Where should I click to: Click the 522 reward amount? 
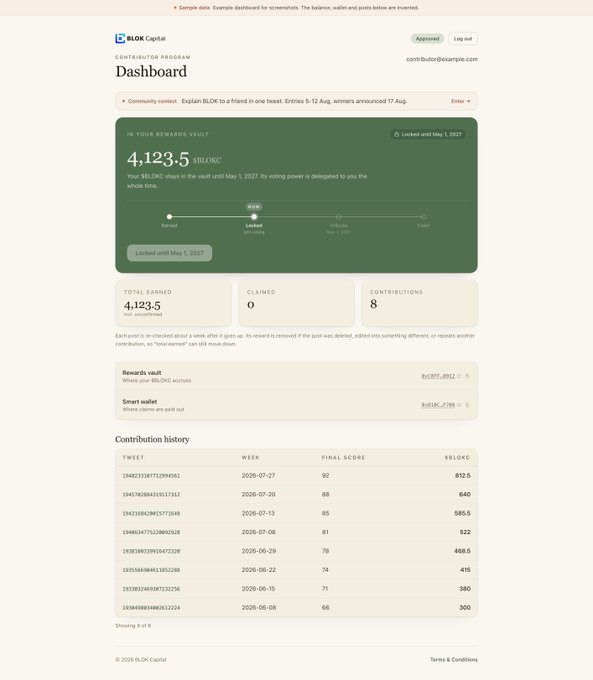click(465, 532)
